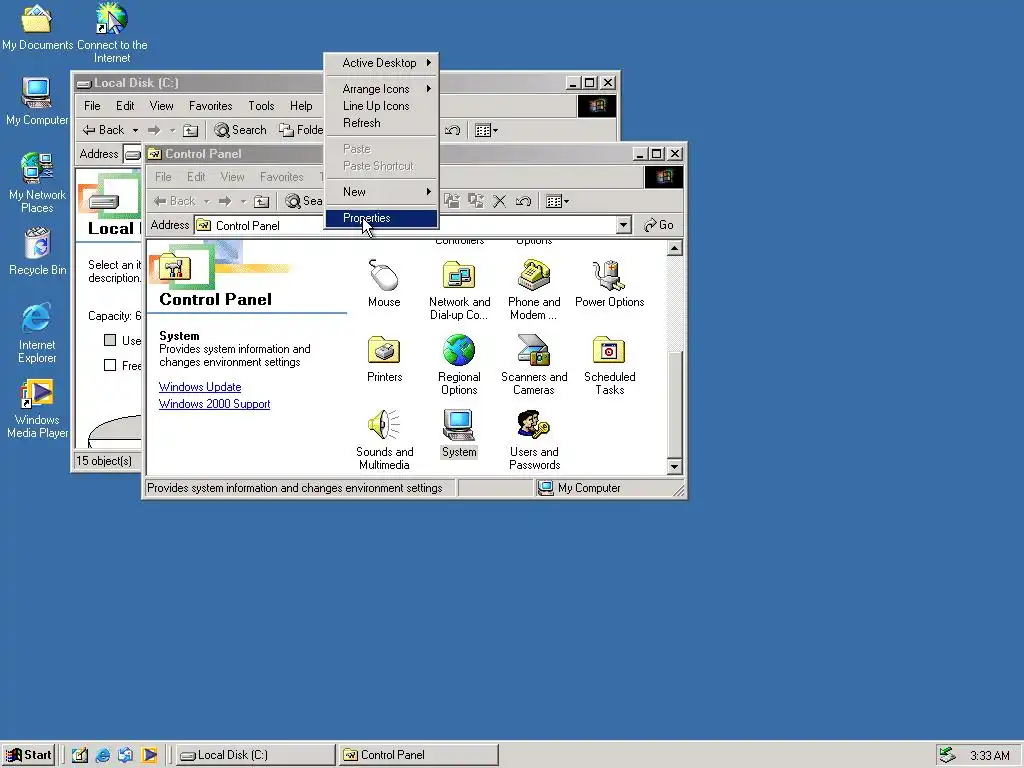The image size is (1024, 768).
Task: Expand Control Panel address bar dropdown
Action: pyautogui.click(x=624, y=225)
